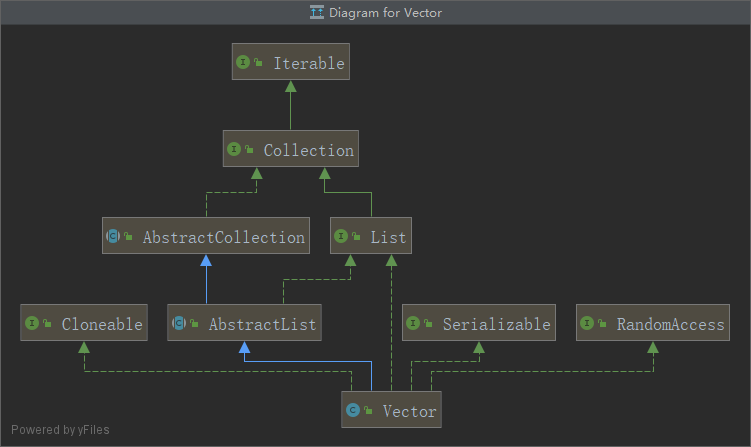
Task: Select the AbstractList text label
Action: pyautogui.click(x=262, y=325)
